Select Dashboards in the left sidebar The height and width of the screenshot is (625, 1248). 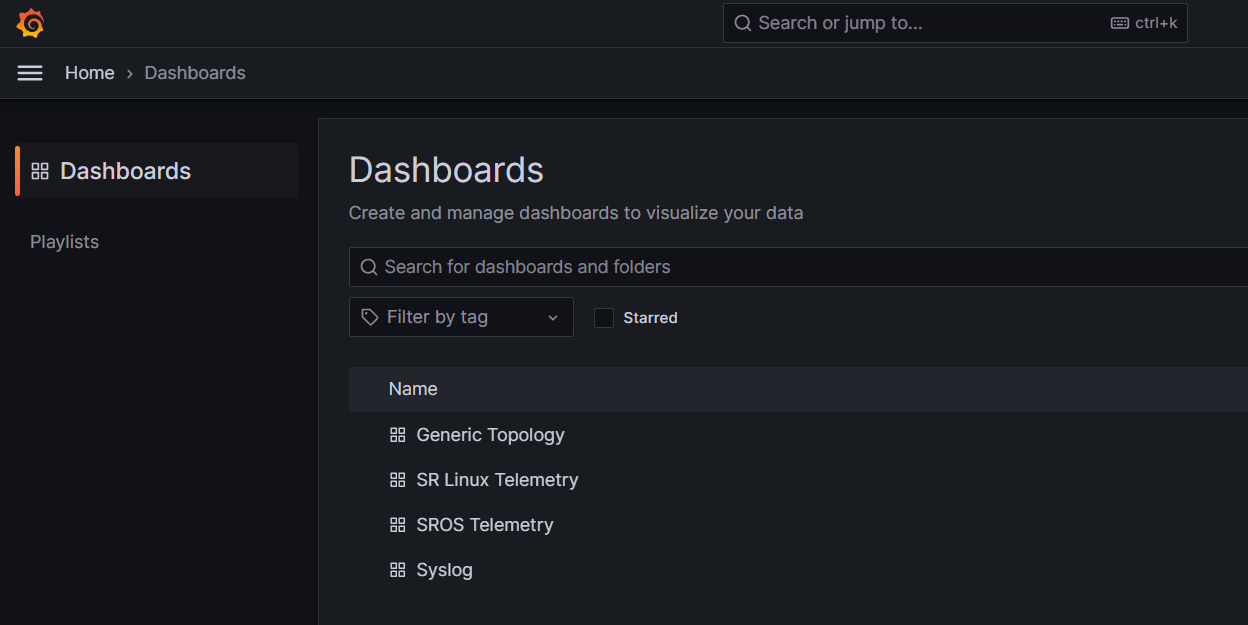125,170
